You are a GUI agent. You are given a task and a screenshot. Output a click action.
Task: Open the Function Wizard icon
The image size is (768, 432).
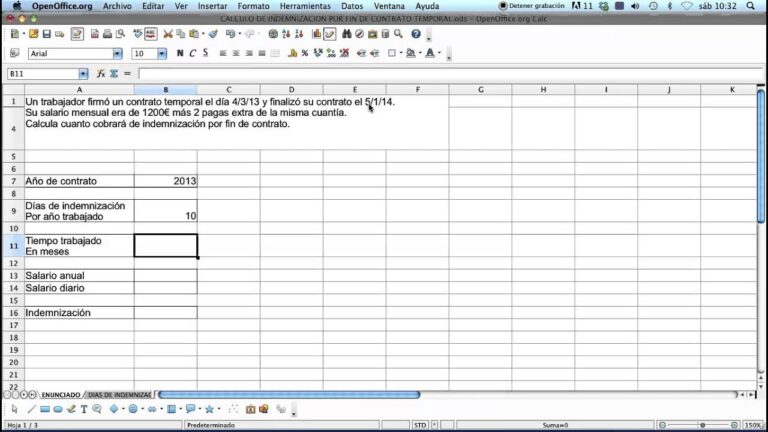[101, 74]
